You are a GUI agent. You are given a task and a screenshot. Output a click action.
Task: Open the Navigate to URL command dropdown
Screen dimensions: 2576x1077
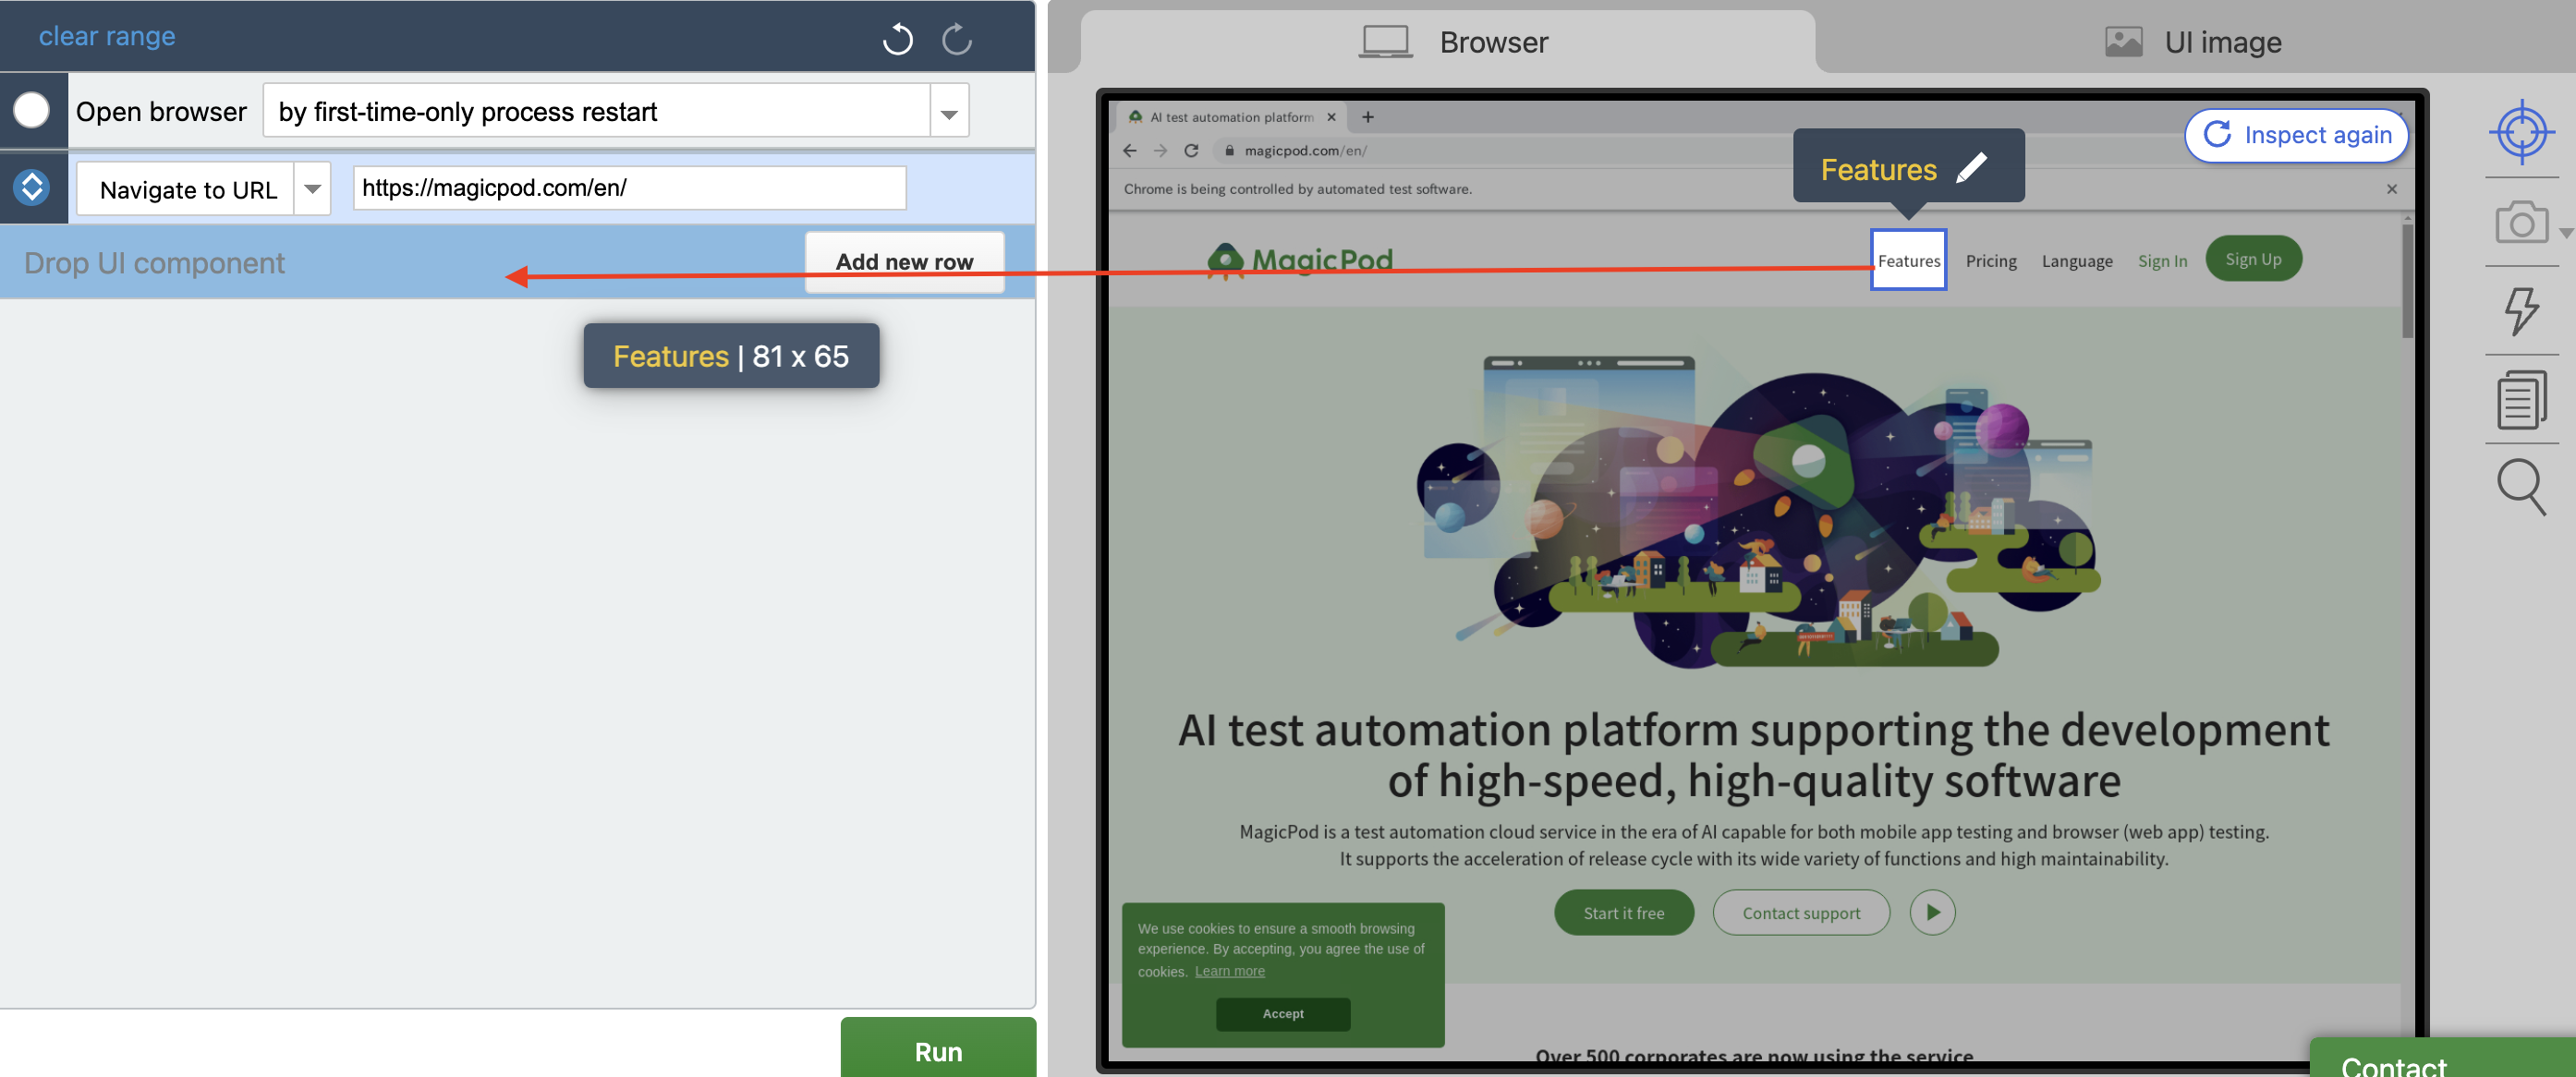[x=312, y=188]
